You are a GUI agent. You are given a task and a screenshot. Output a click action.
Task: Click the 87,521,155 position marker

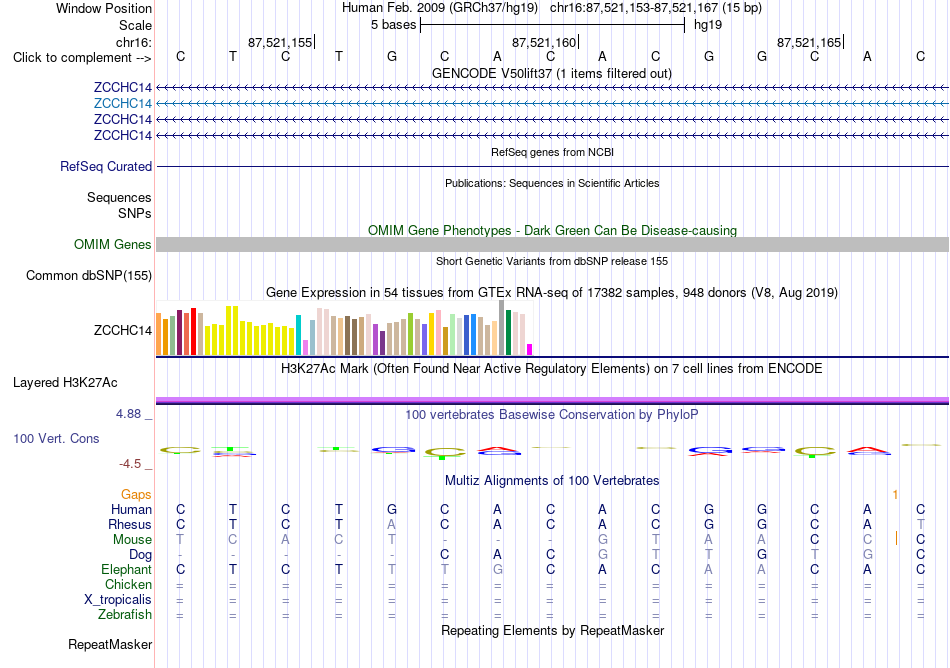(x=280, y=42)
